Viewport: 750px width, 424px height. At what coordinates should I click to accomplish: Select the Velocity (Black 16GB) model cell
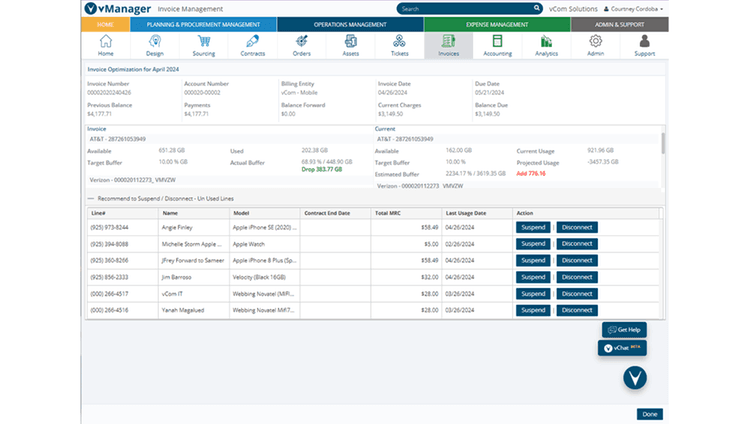[265, 277]
